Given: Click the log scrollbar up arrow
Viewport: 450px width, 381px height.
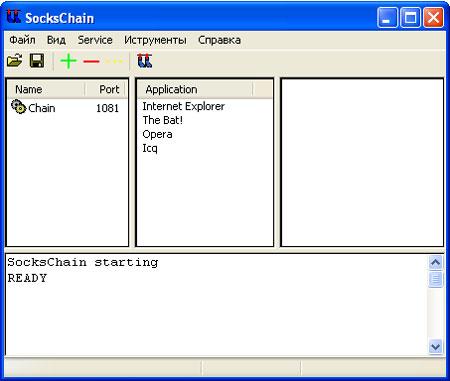Looking at the screenshot, I should point(435,263).
